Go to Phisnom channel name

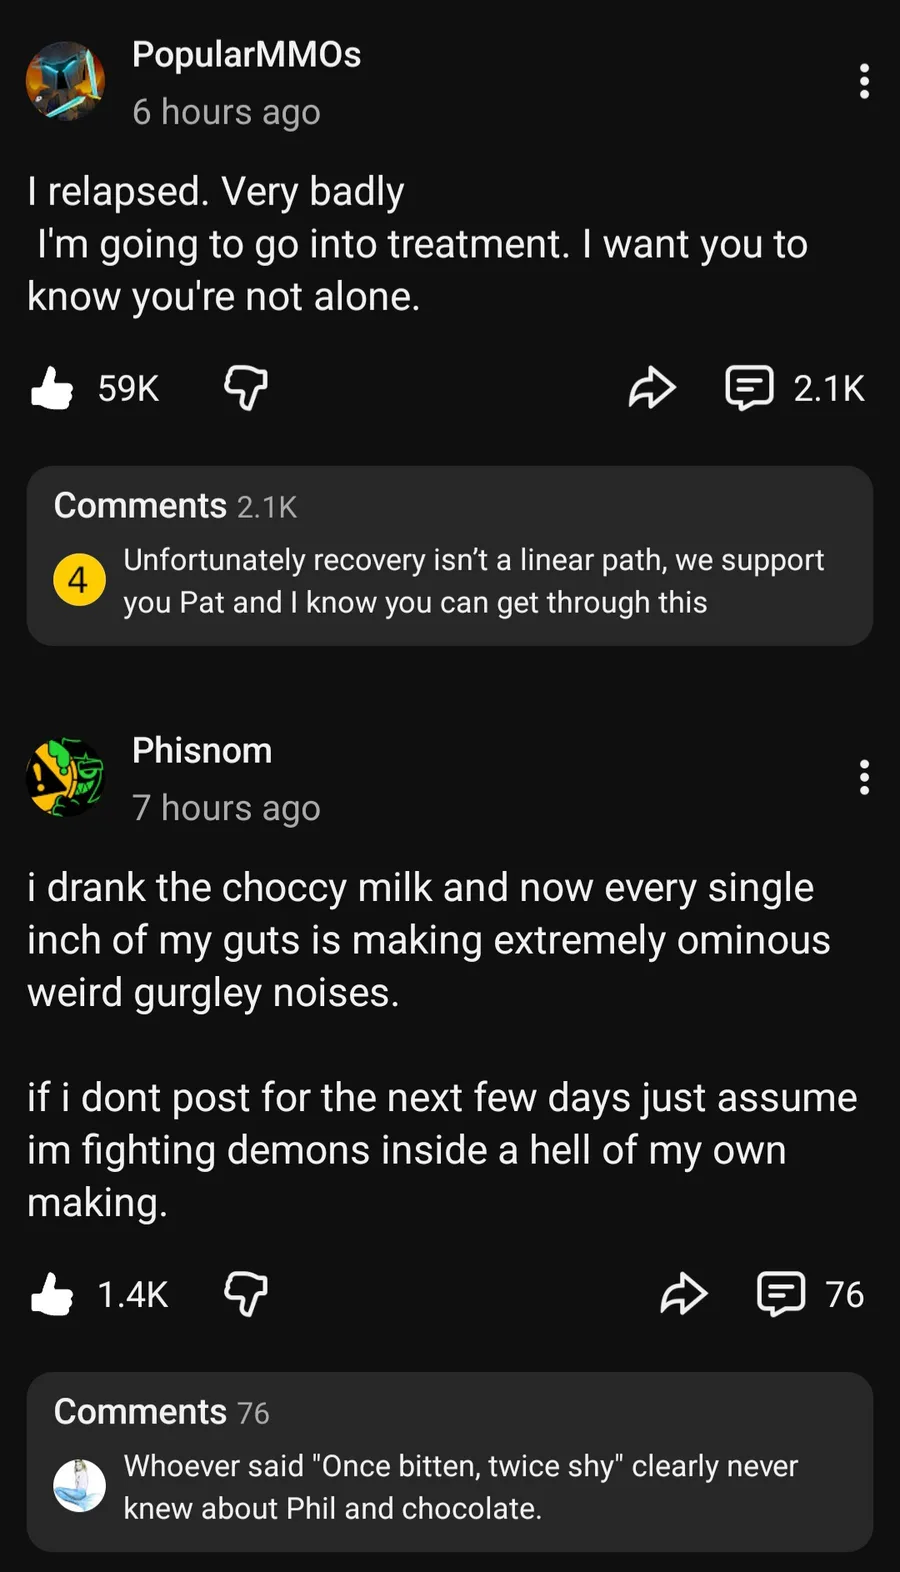[x=202, y=751]
